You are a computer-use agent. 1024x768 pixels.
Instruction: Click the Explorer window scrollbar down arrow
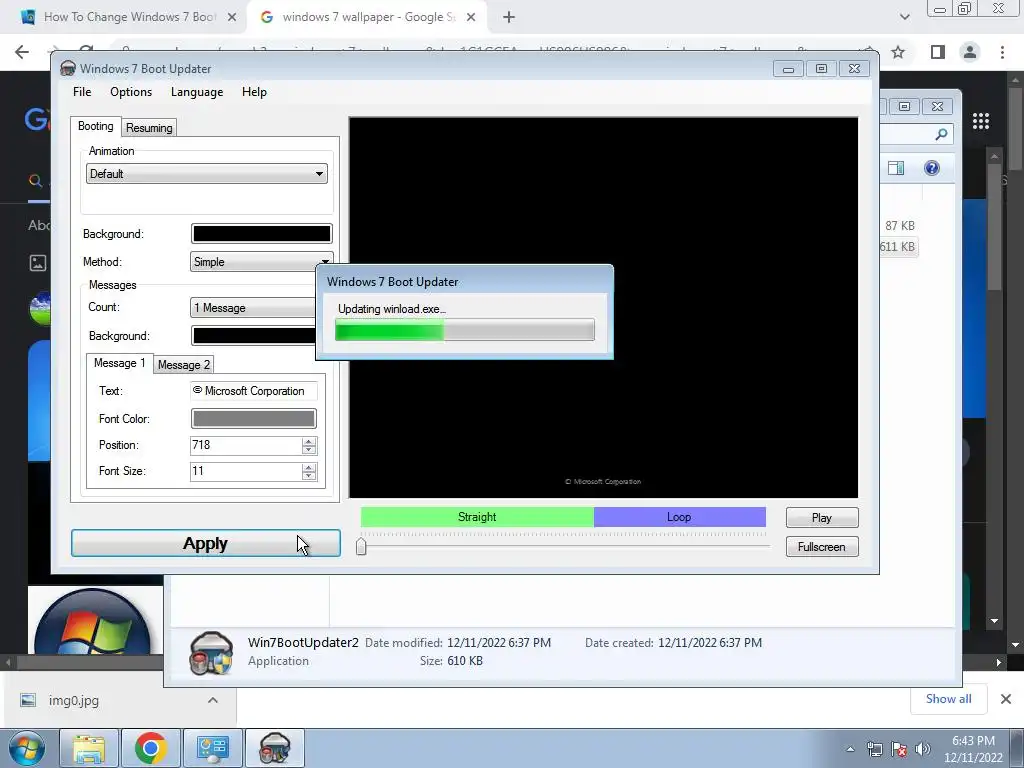995,621
